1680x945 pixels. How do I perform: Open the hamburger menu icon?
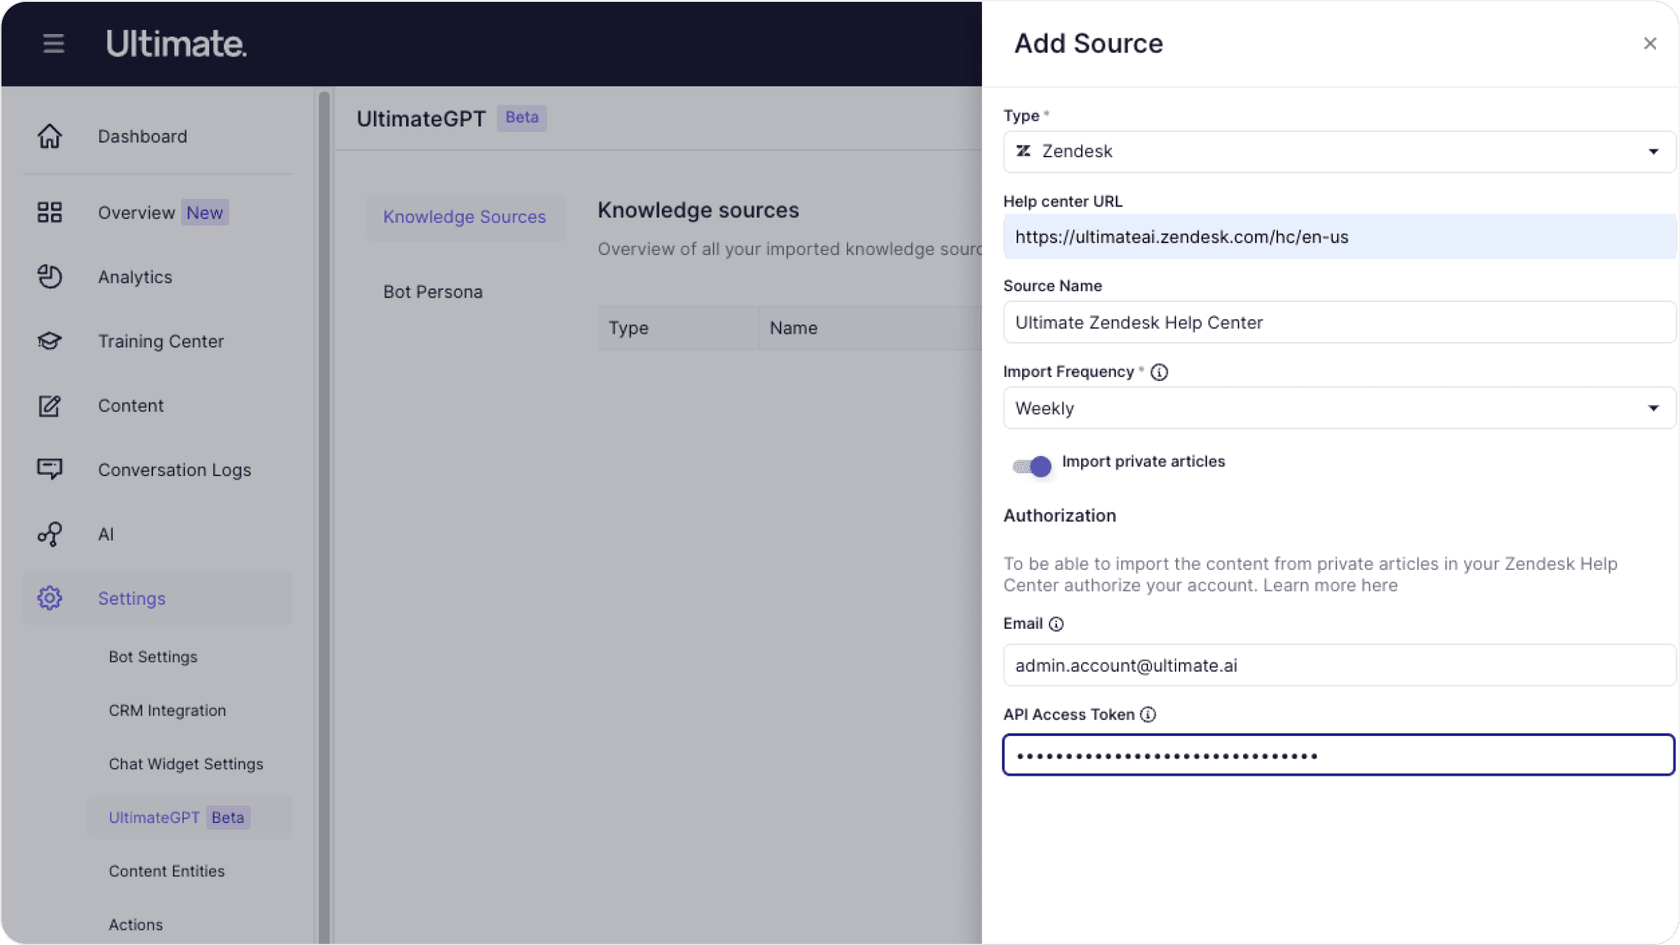53,44
